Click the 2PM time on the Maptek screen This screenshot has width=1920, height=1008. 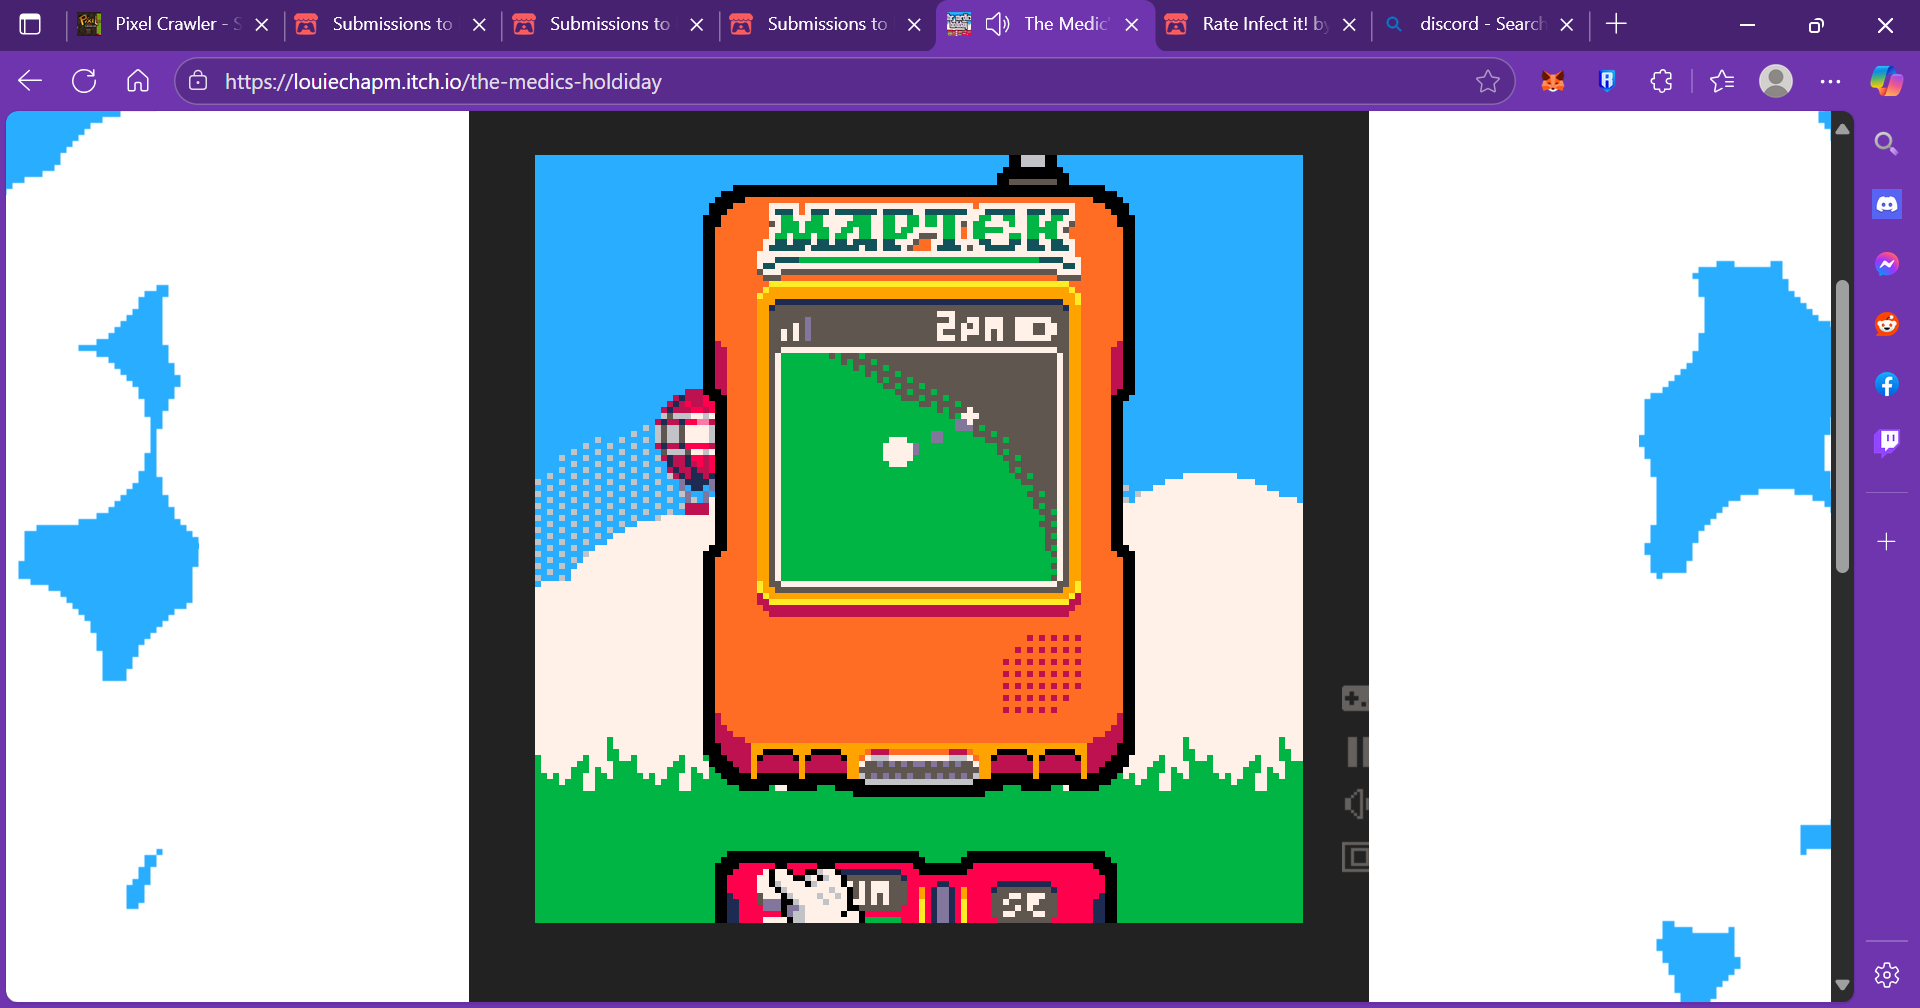(969, 327)
